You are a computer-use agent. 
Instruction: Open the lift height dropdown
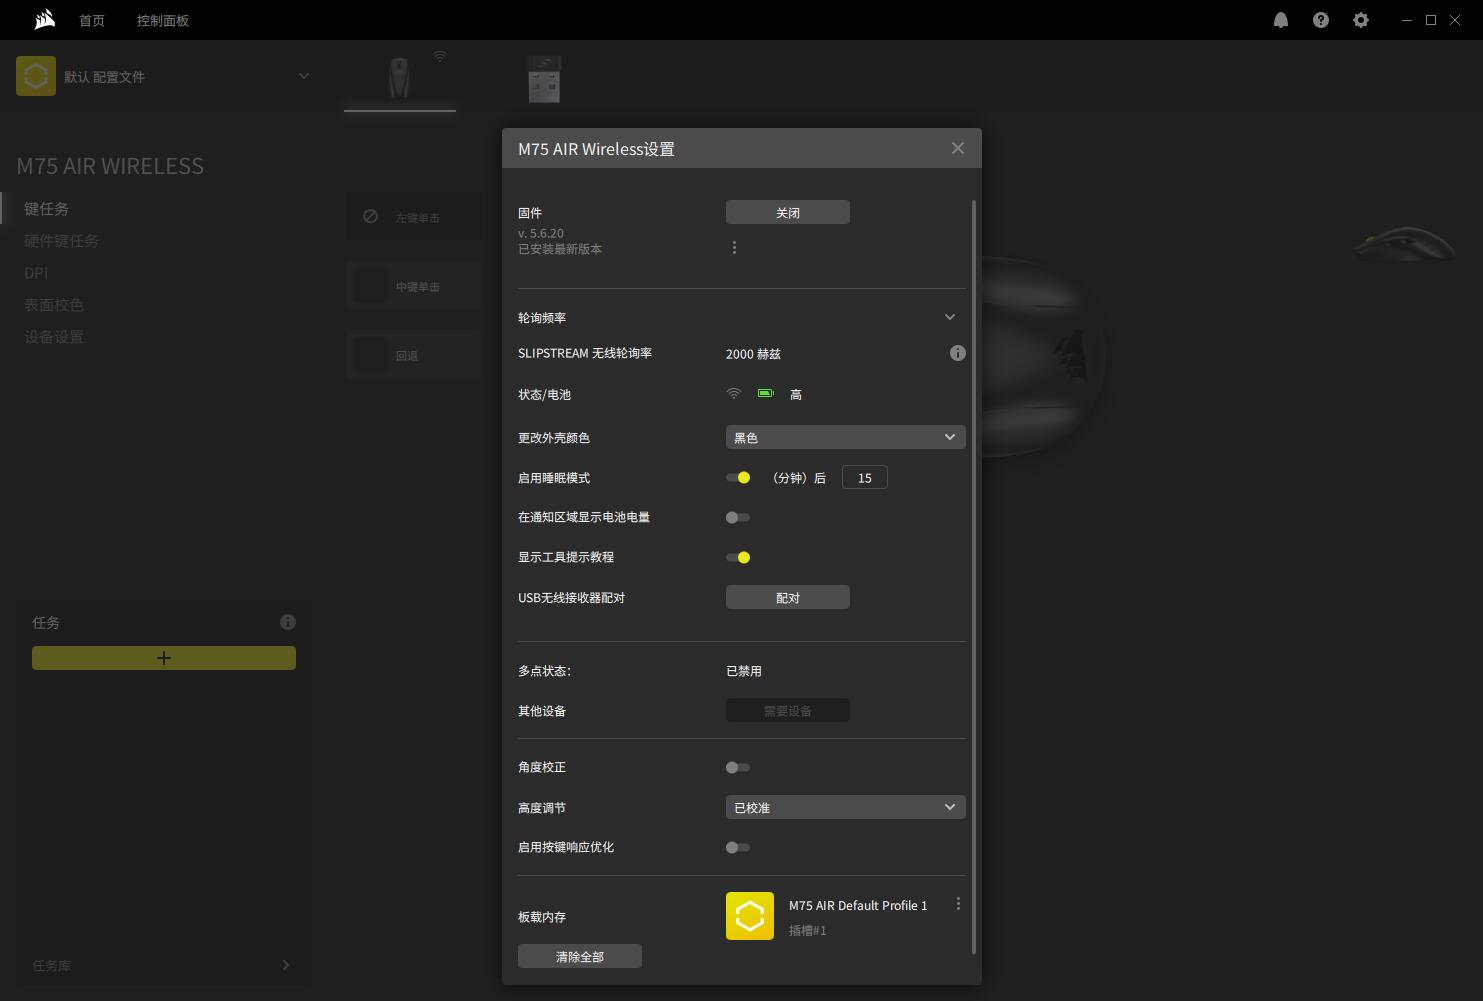[845, 807]
